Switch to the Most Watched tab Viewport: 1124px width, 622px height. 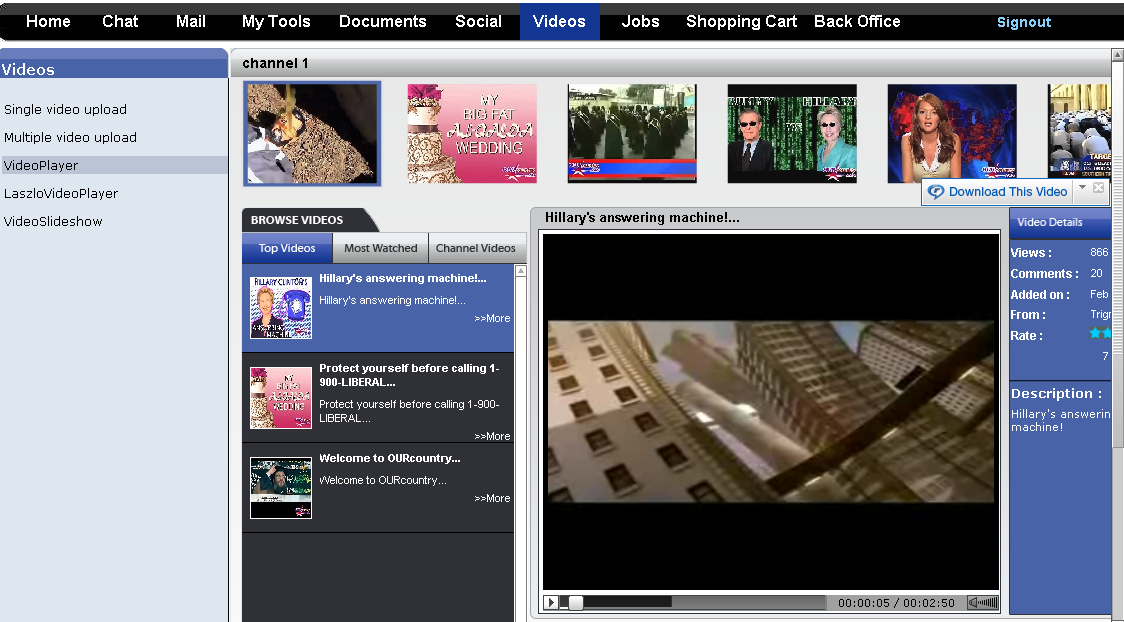pyautogui.click(x=380, y=248)
